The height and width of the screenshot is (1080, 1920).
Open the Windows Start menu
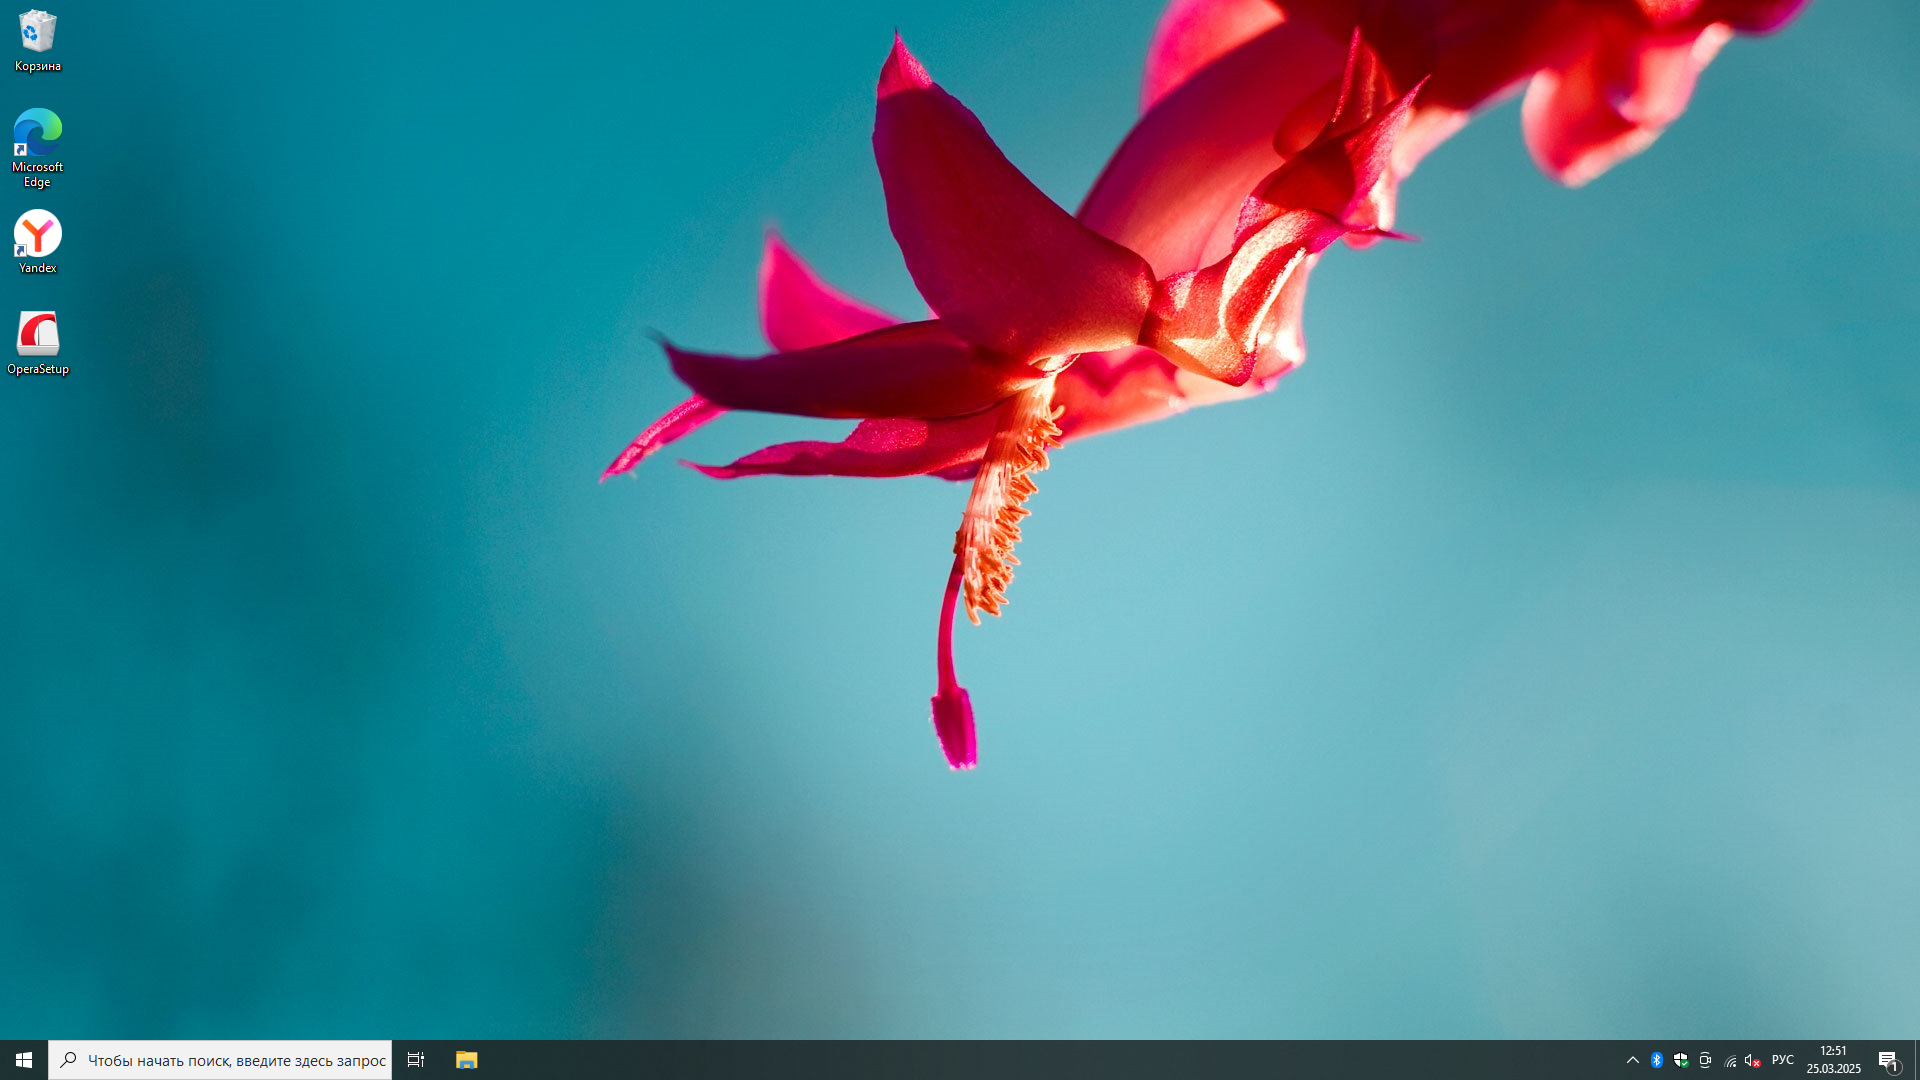[24, 1060]
